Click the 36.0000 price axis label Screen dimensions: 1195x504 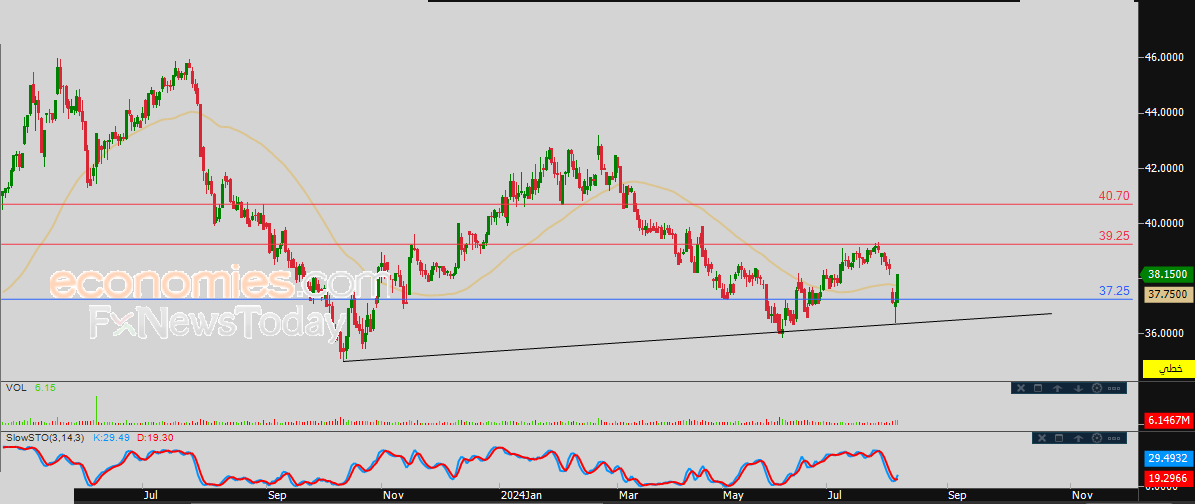click(1166, 333)
